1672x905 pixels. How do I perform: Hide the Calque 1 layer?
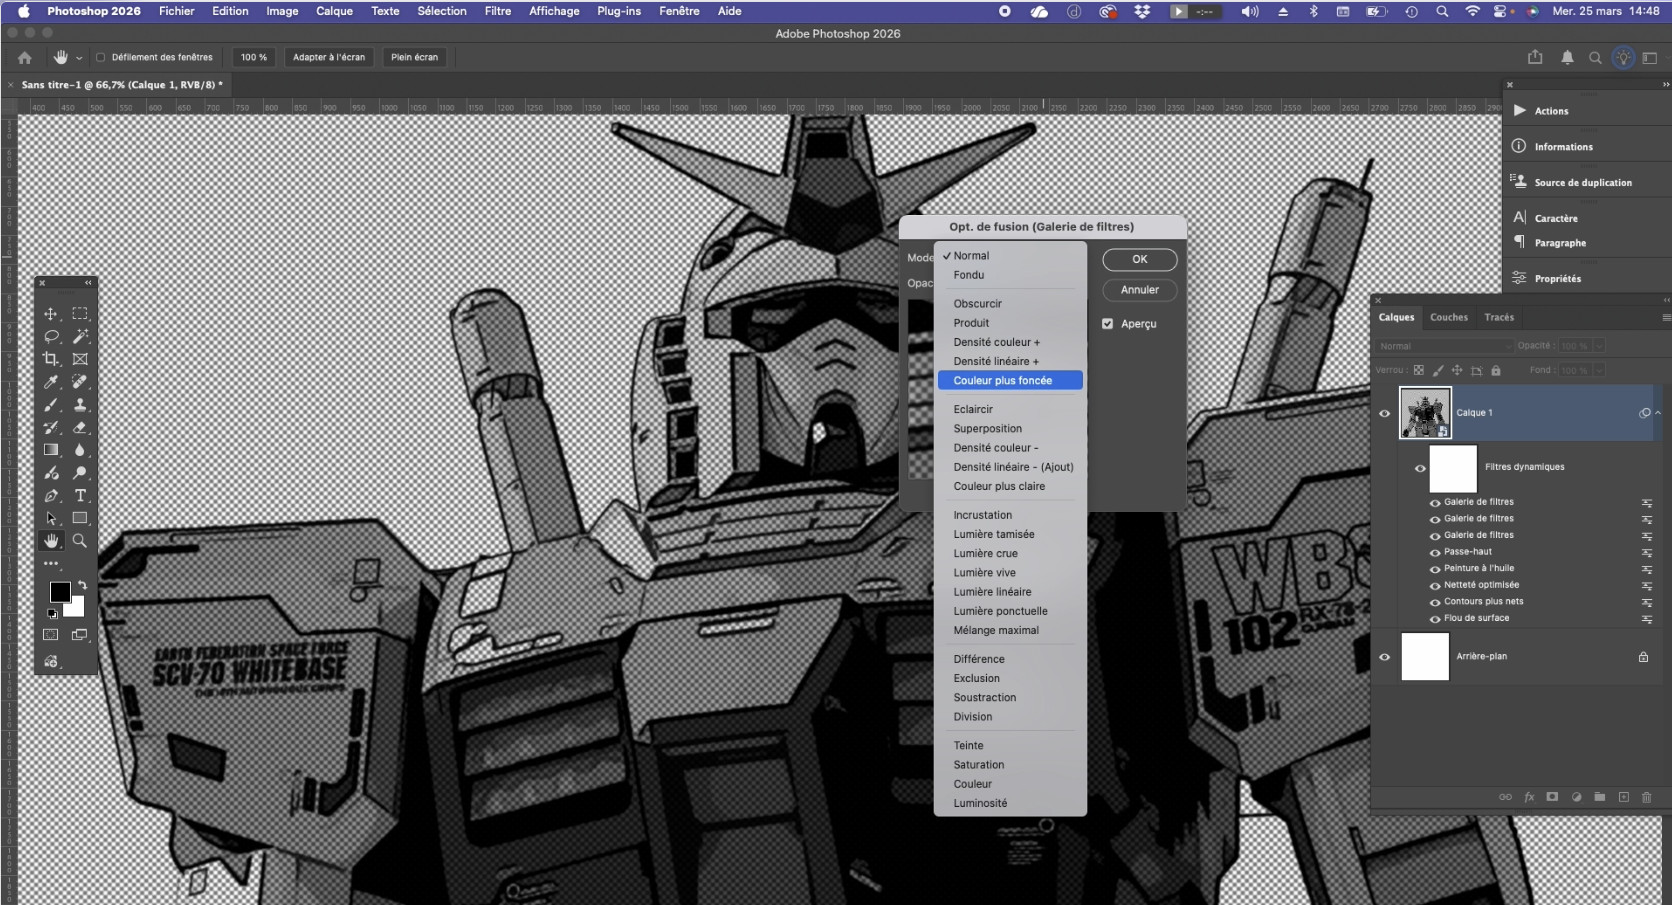(x=1385, y=413)
